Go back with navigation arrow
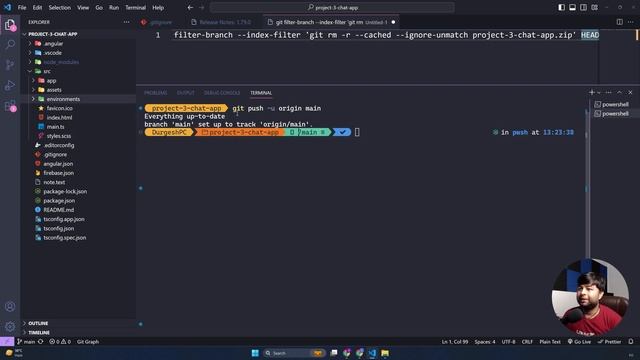This screenshot has width=640, height=360. click(190, 7)
